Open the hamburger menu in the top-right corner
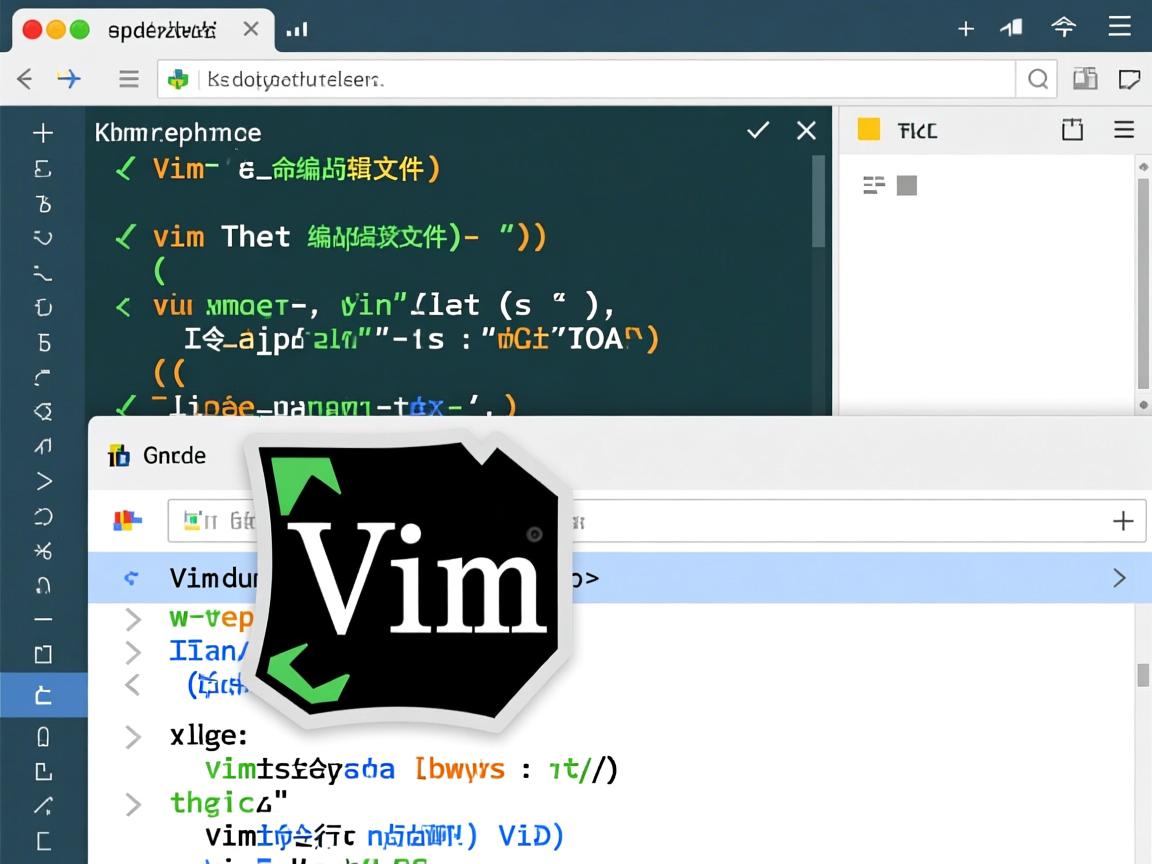Screen dimensions: 1152x864 coord(1119,27)
